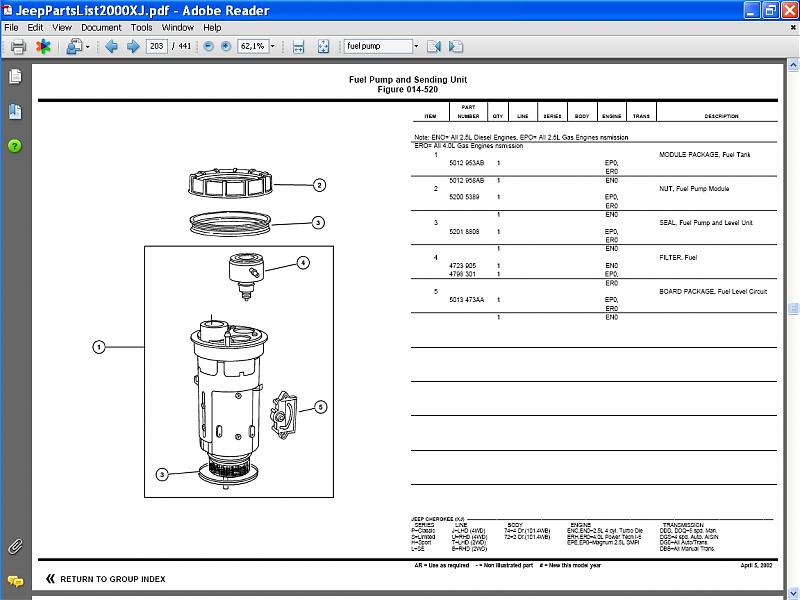The width and height of the screenshot is (800, 600).
Task: Click the Find Previous icon beside the search box
Action: pyautogui.click(x=434, y=46)
